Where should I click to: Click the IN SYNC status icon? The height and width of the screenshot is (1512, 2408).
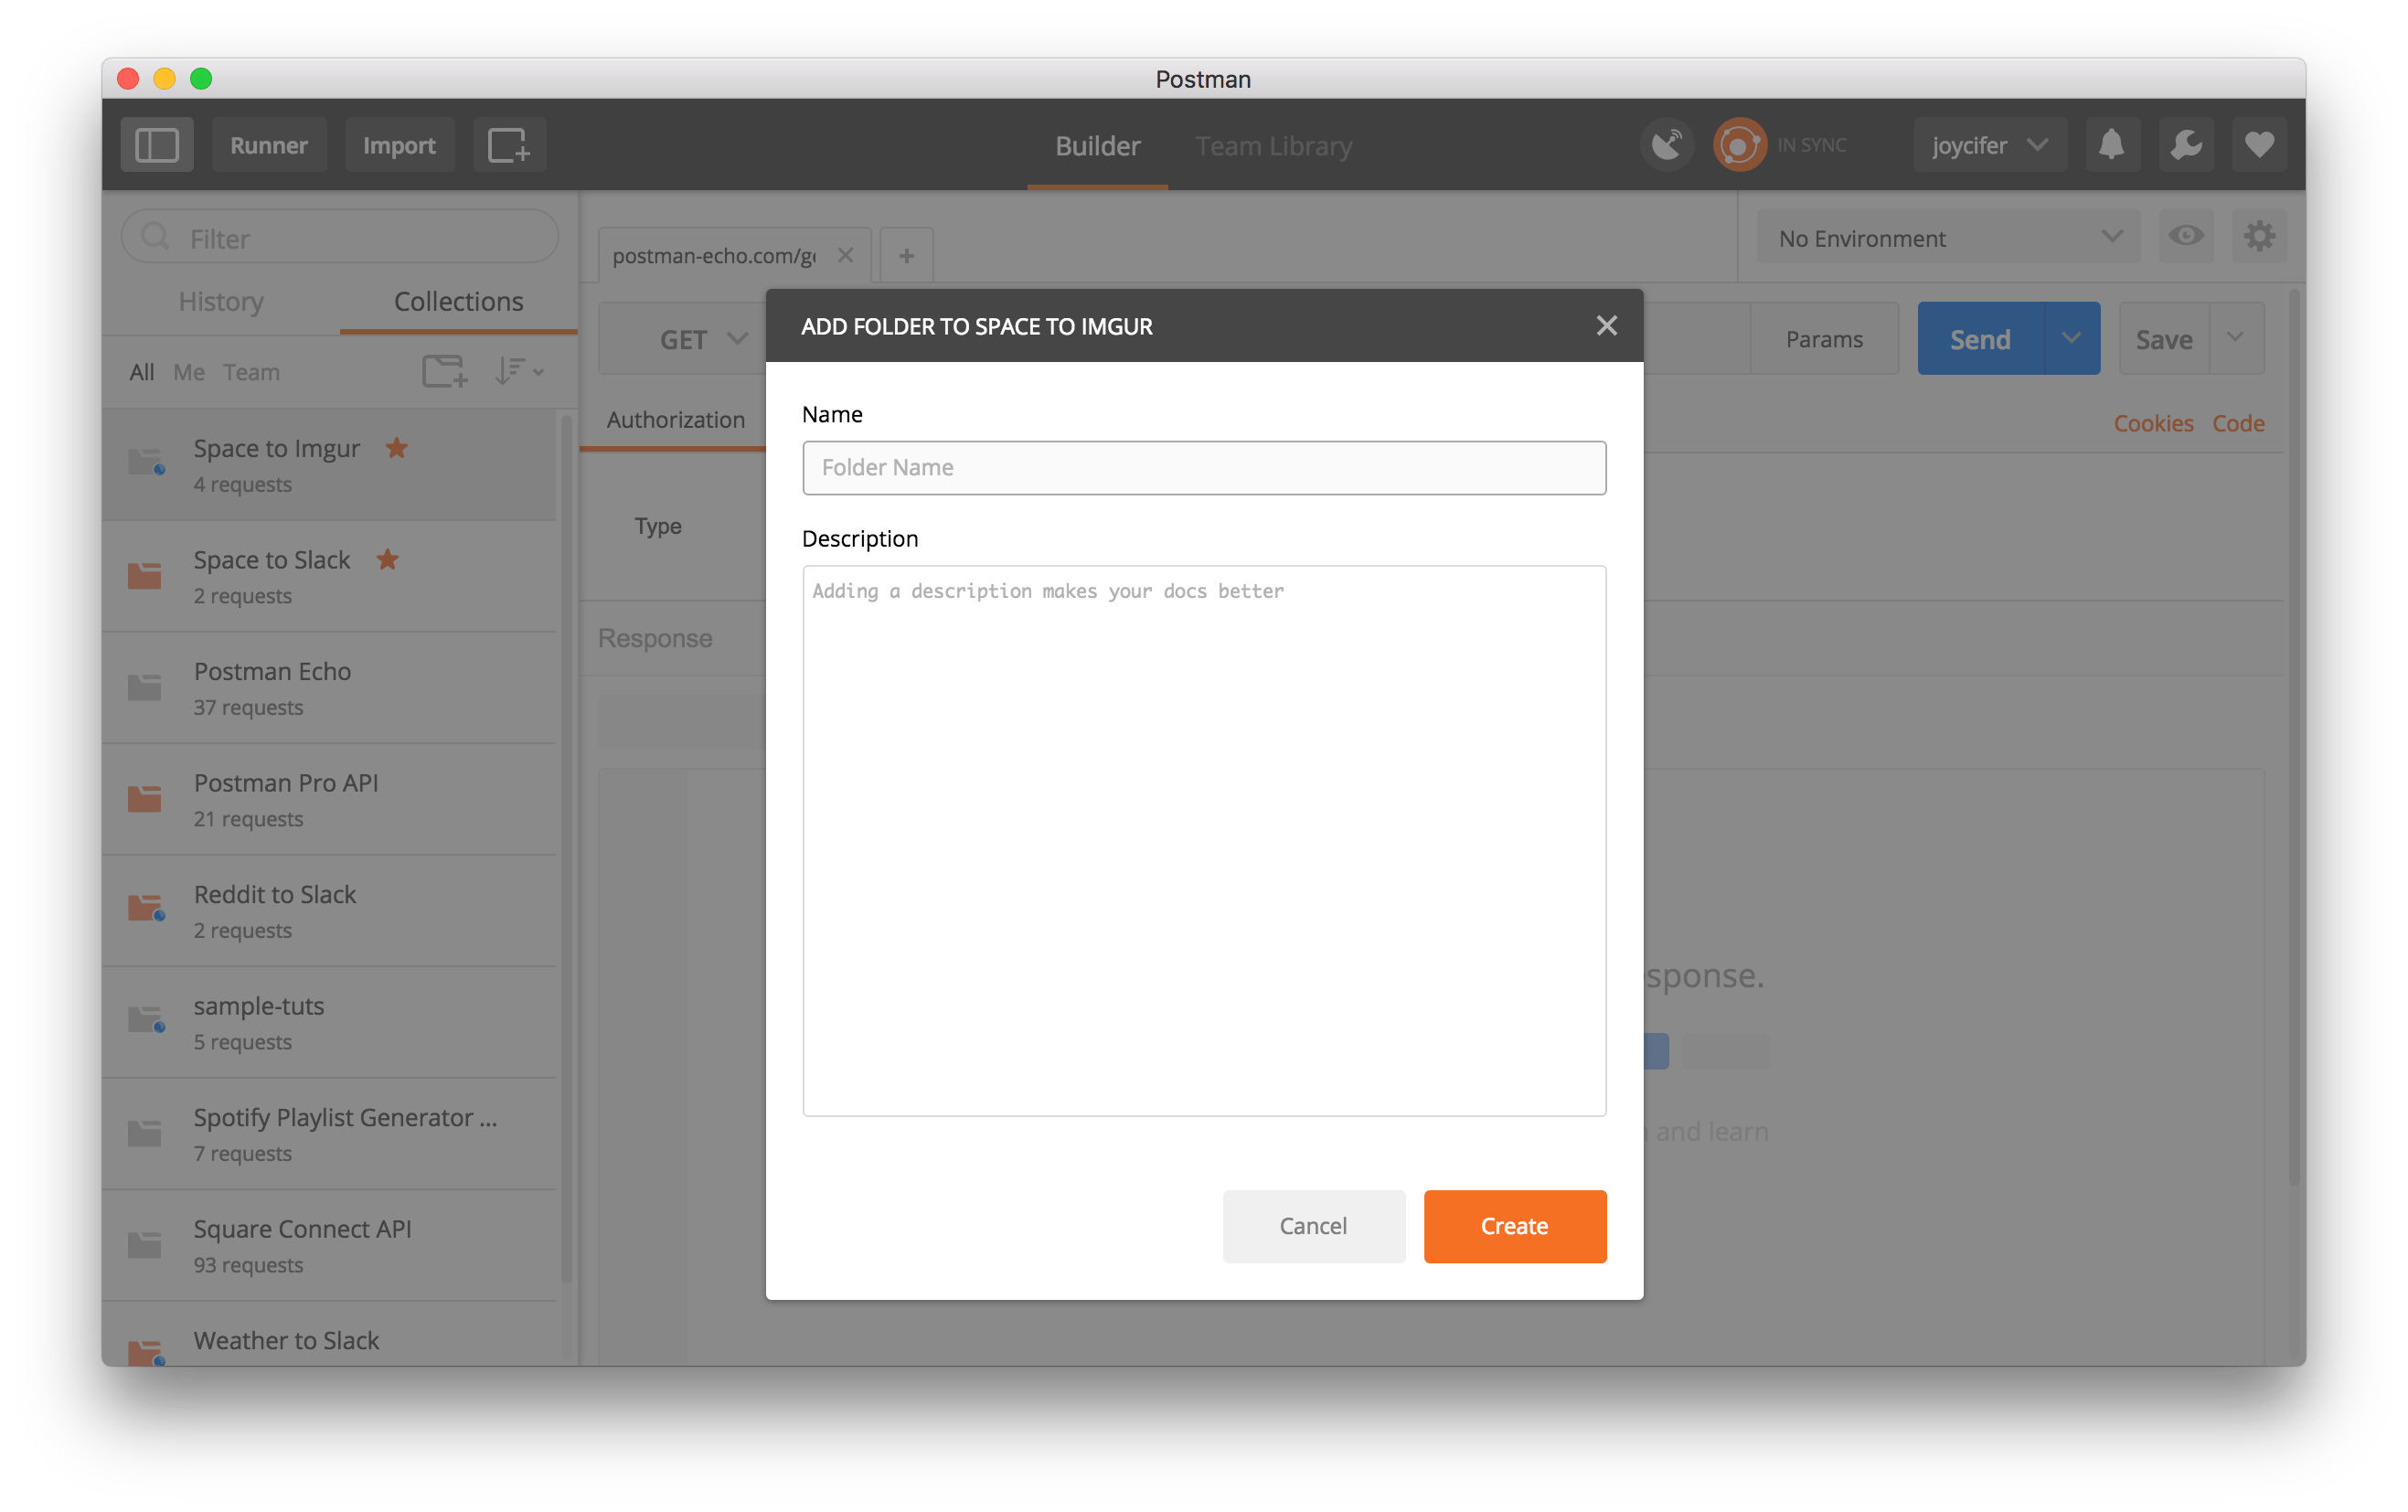click(x=1738, y=144)
